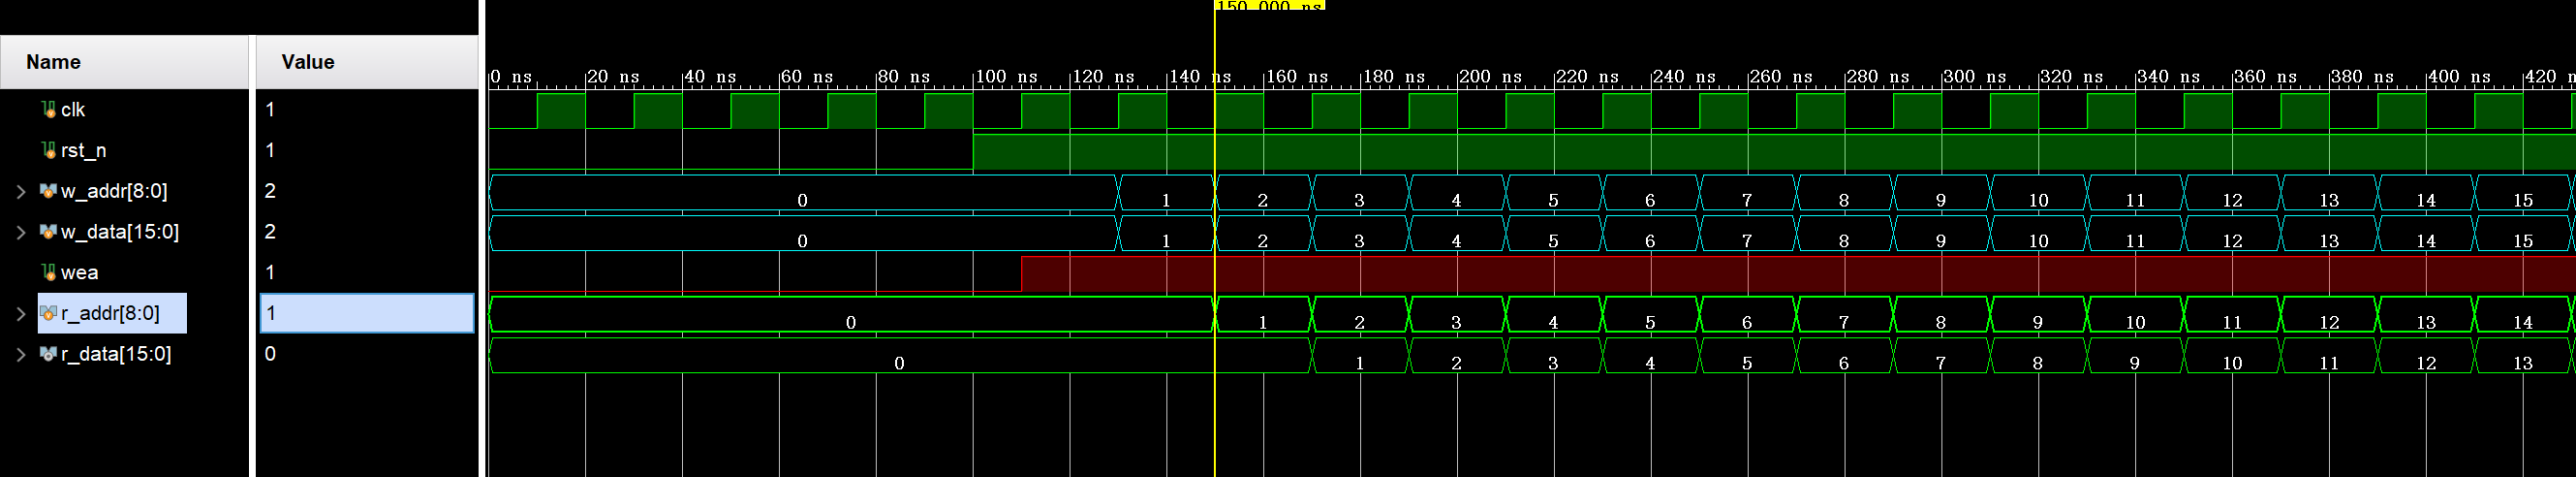Click the r_data bus icon
This screenshot has height=477, width=2576.
pos(48,354)
